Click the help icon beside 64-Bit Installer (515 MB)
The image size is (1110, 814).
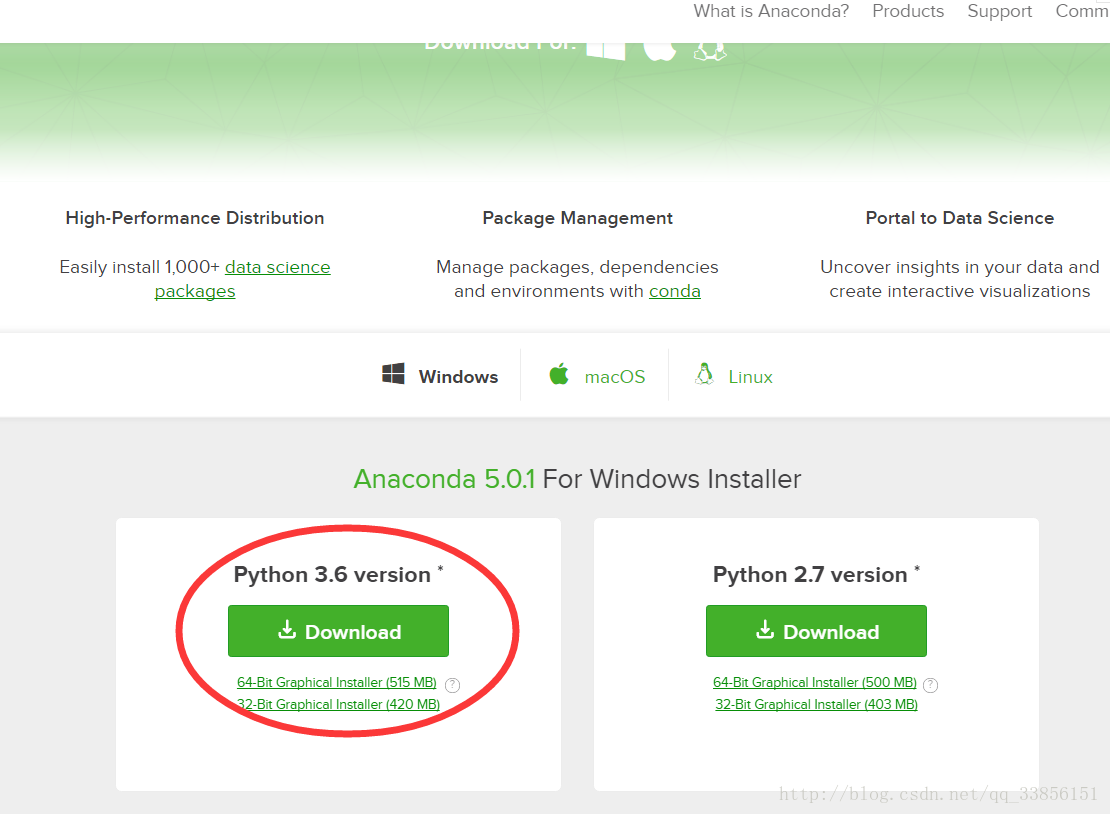click(x=452, y=684)
